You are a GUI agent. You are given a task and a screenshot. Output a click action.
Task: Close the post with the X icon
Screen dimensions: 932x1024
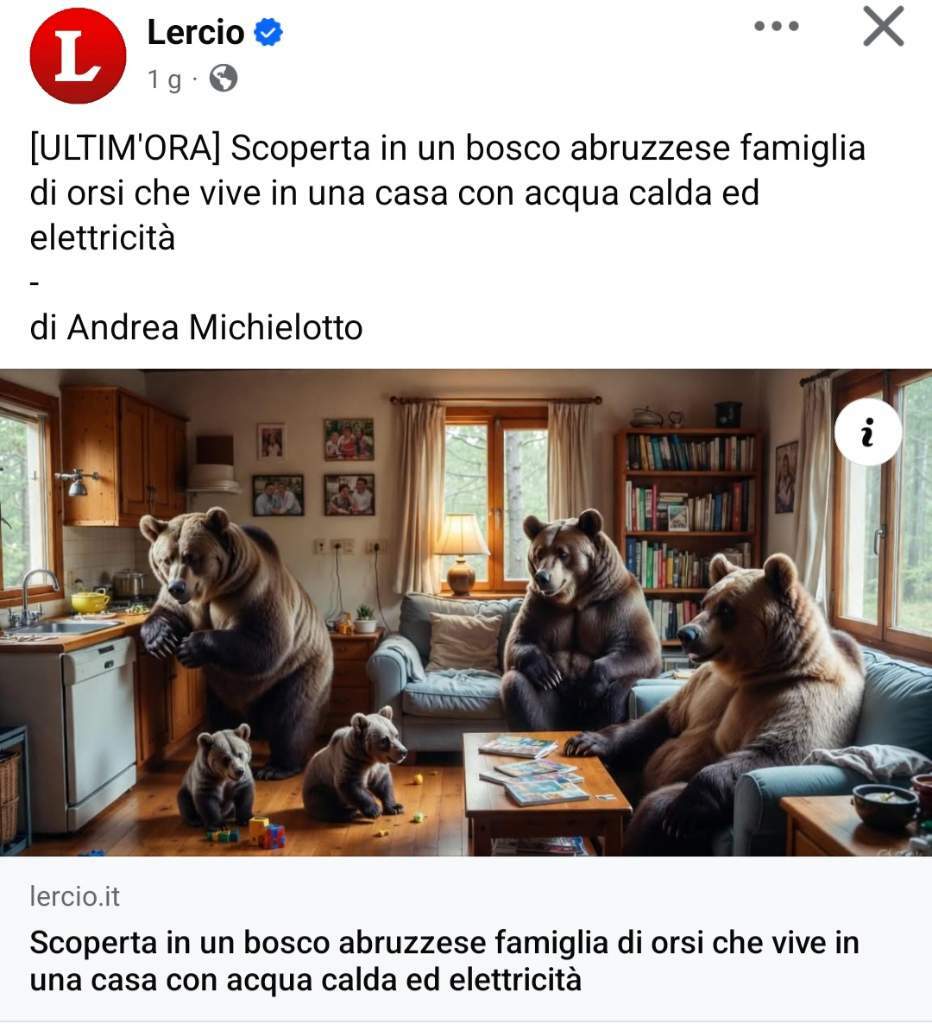click(x=883, y=27)
